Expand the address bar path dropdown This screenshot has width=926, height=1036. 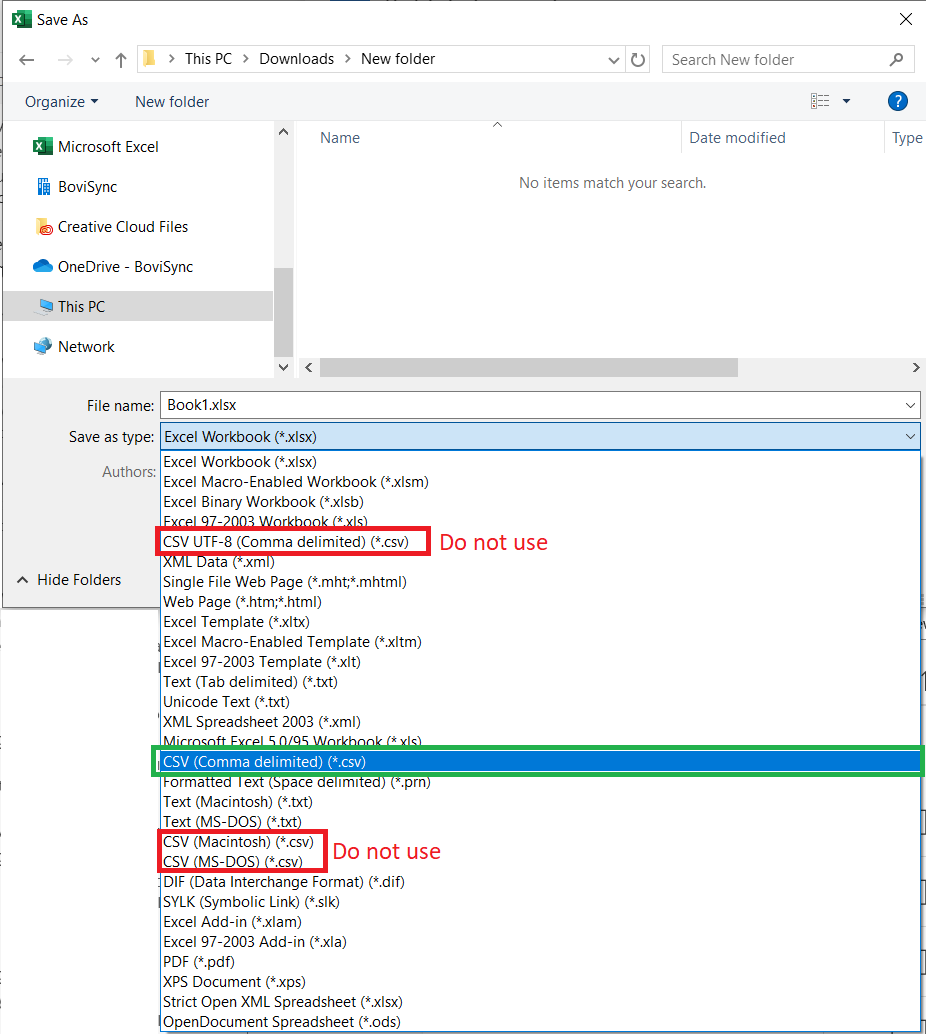pyautogui.click(x=614, y=60)
